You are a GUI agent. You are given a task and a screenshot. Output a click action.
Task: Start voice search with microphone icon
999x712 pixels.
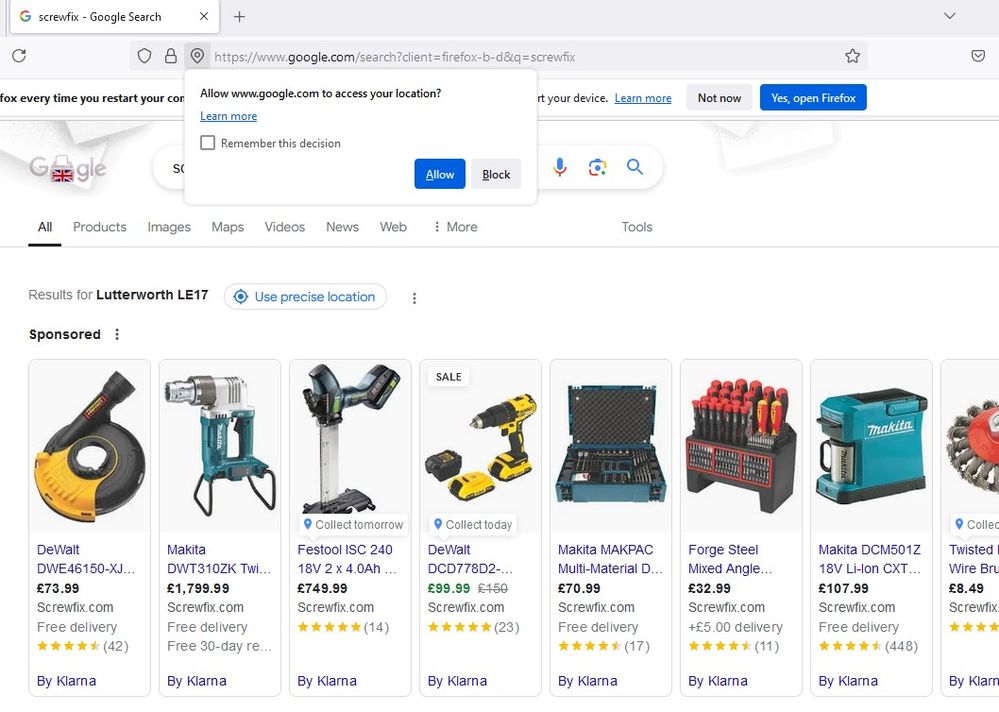click(560, 167)
